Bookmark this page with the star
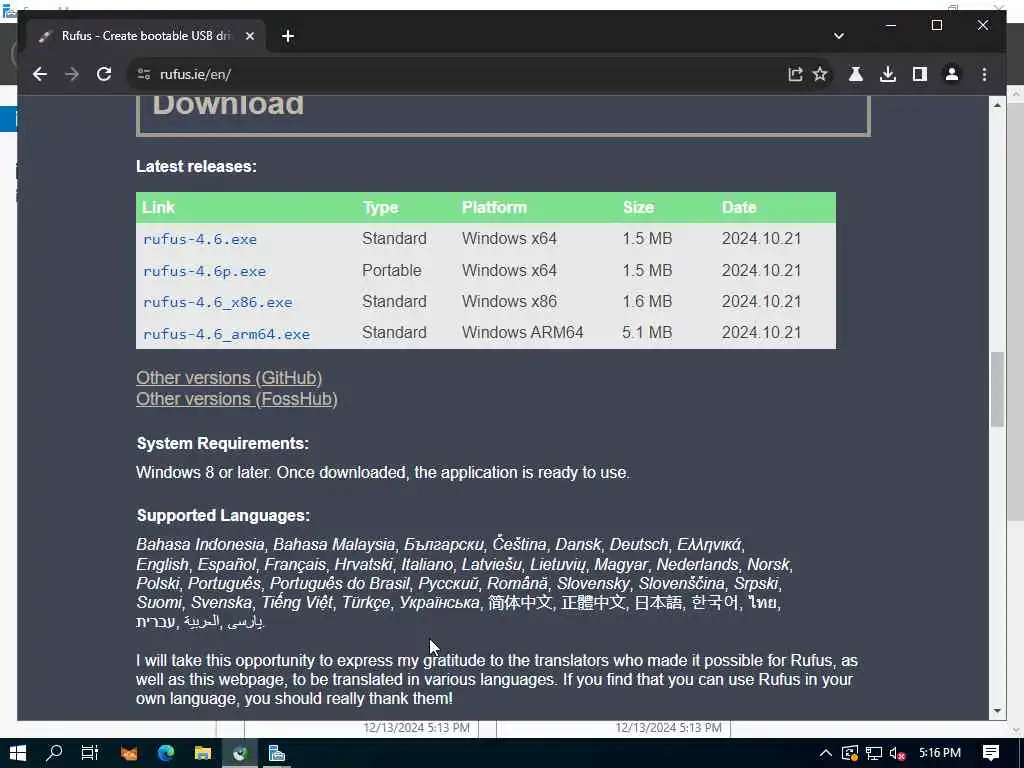The width and height of the screenshot is (1024, 768). pyautogui.click(x=820, y=74)
